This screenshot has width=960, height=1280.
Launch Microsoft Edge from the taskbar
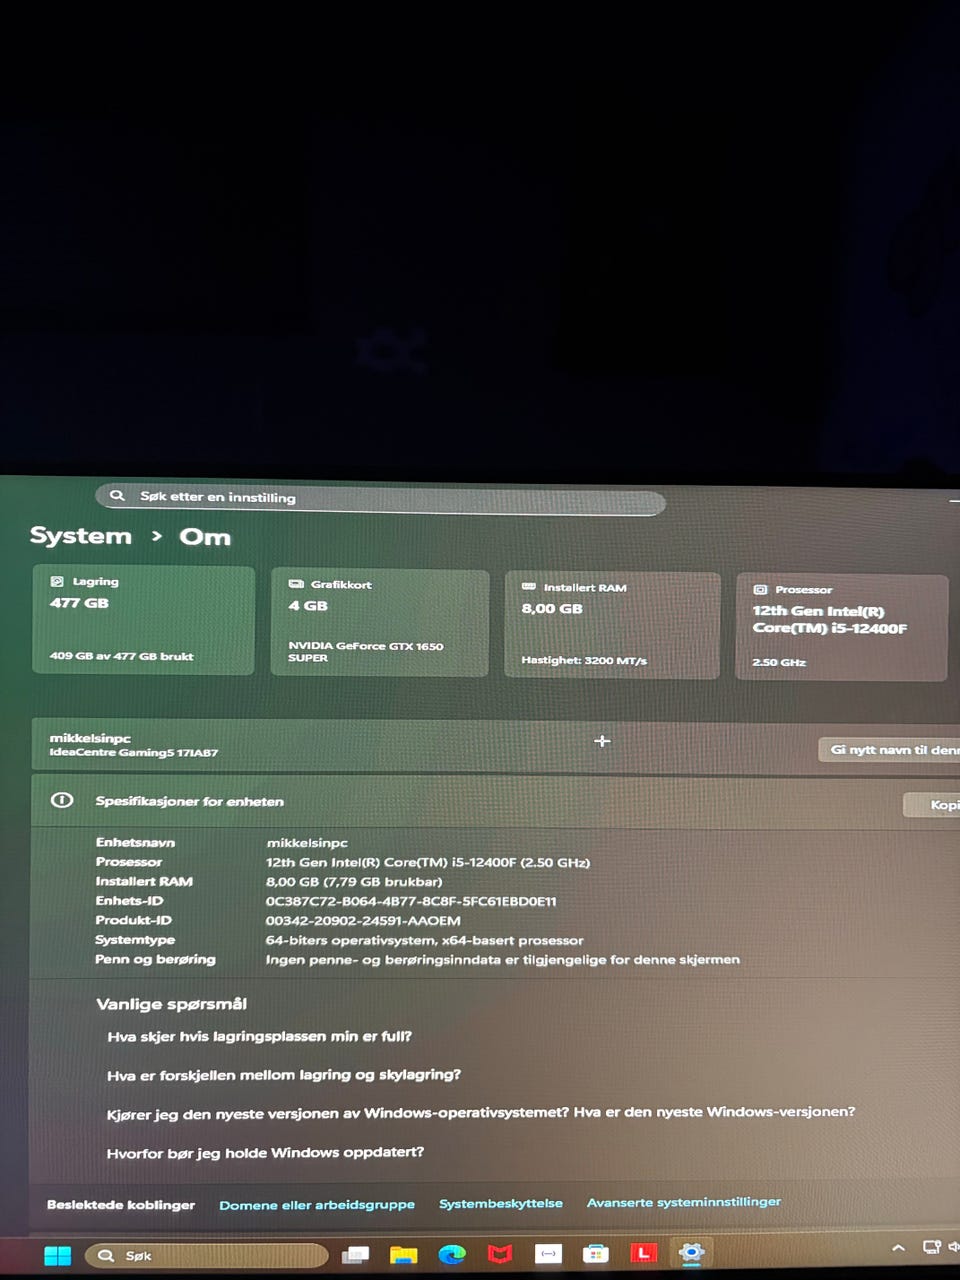click(x=452, y=1254)
